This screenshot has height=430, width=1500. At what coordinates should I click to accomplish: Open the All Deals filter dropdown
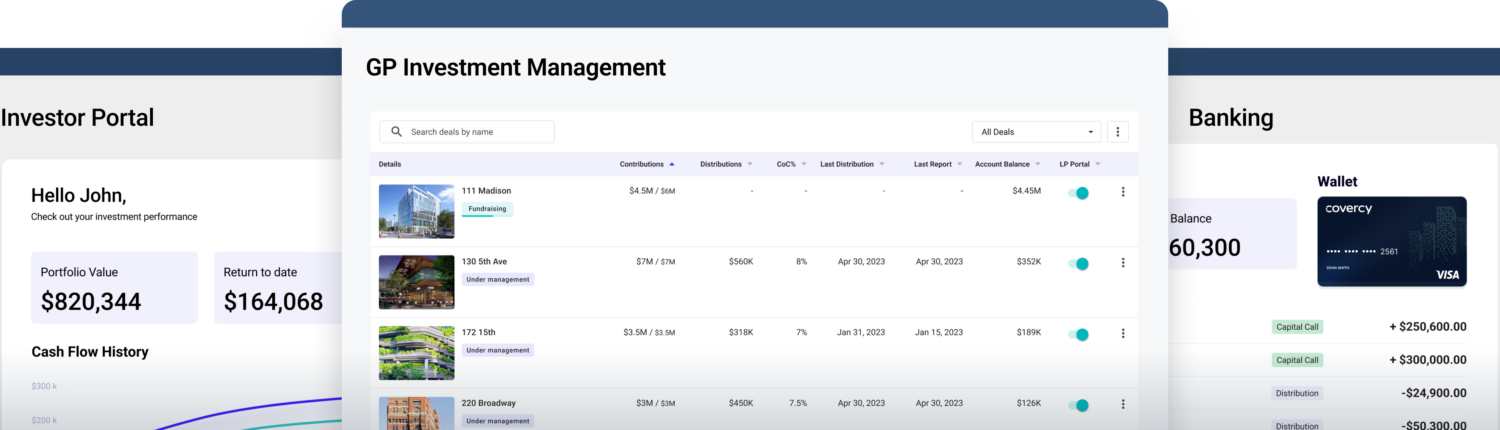tap(1036, 132)
